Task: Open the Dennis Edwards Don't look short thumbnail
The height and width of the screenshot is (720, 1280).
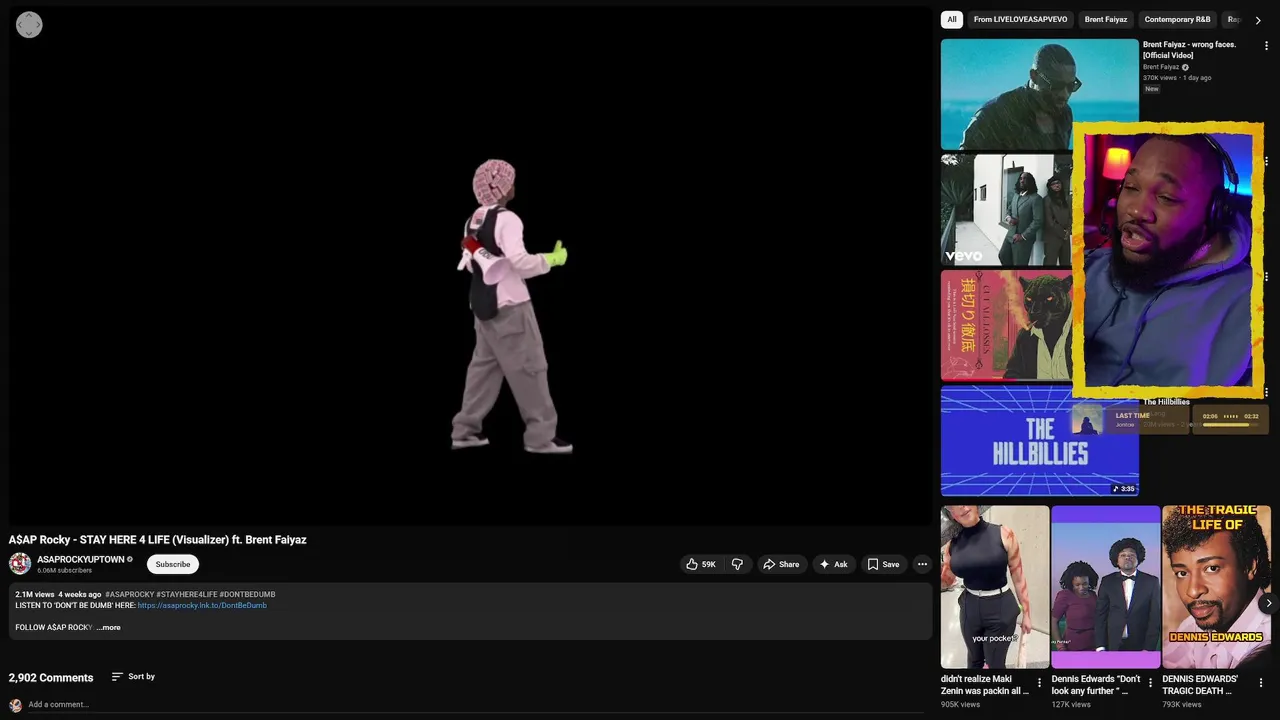Action: click(1106, 587)
